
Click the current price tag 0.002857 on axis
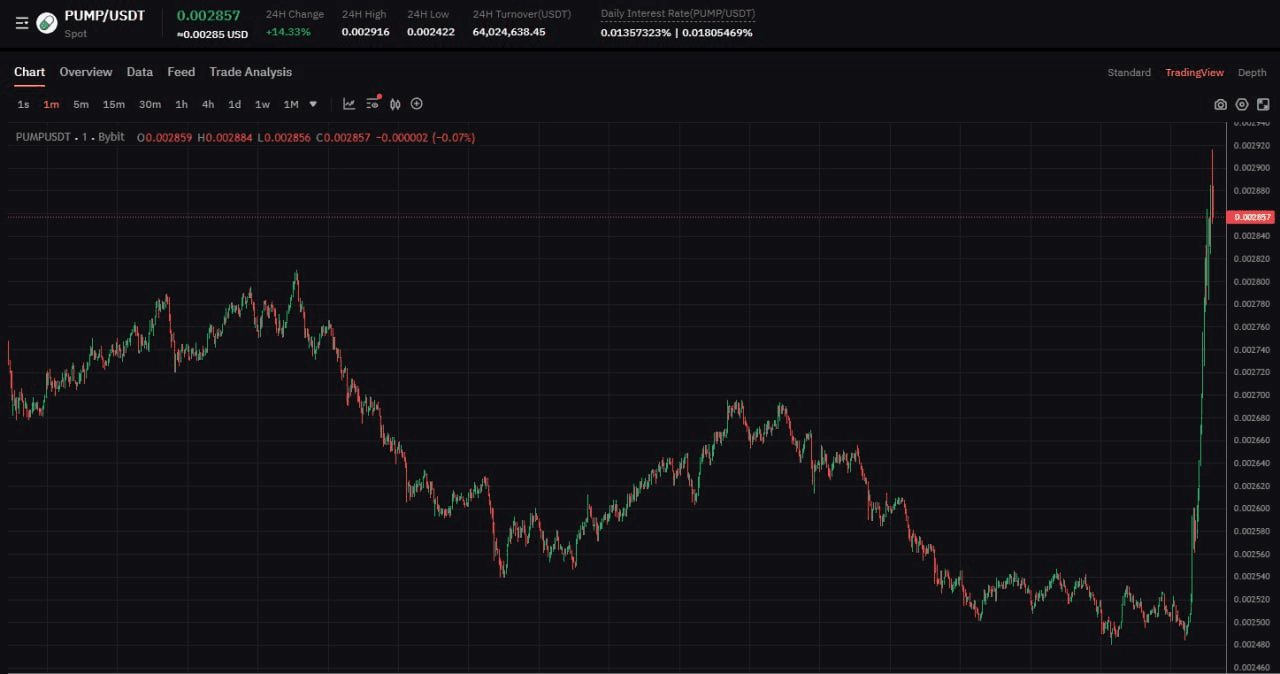tap(1251, 217)
